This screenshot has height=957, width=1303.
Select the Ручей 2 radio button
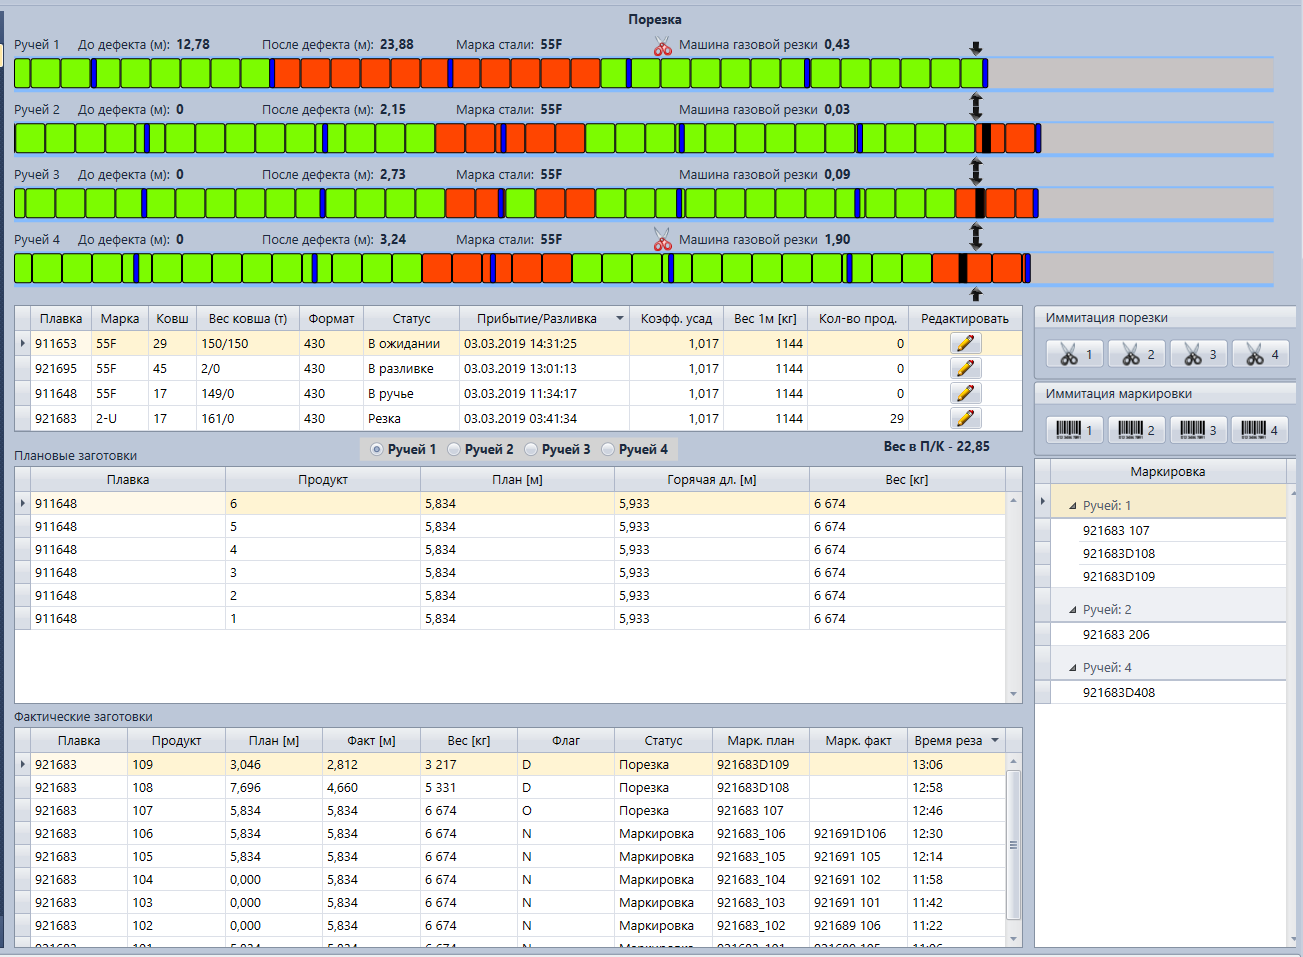455,450
